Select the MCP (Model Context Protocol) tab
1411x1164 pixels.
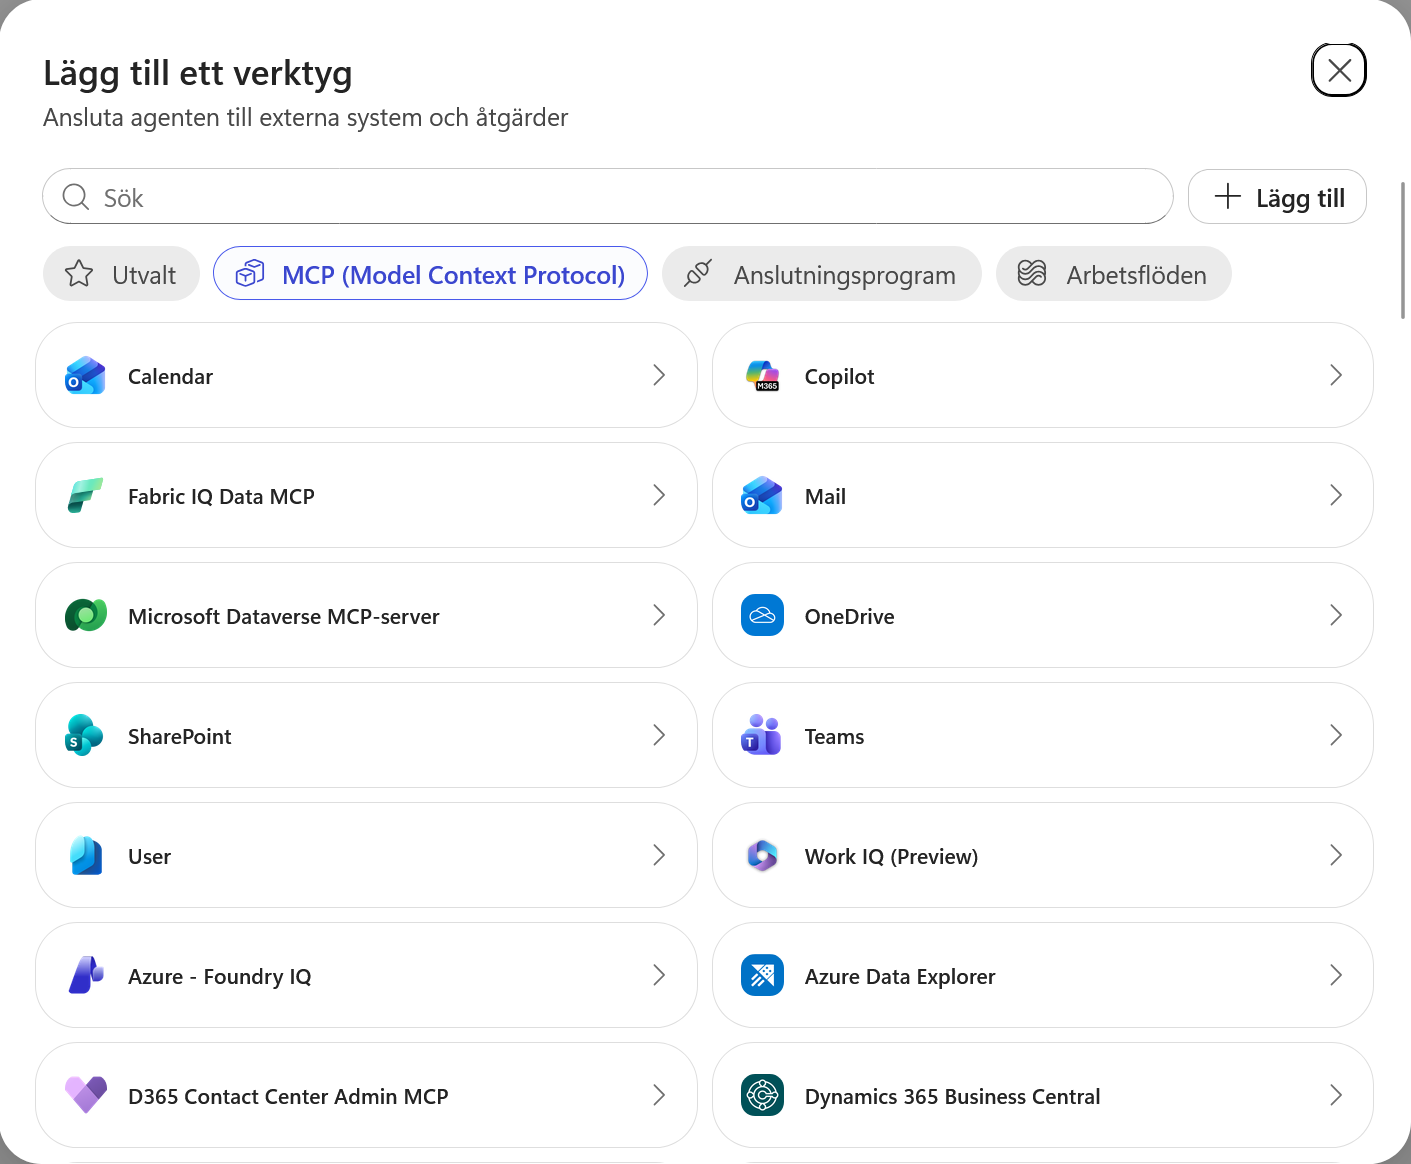coord(430,274)
